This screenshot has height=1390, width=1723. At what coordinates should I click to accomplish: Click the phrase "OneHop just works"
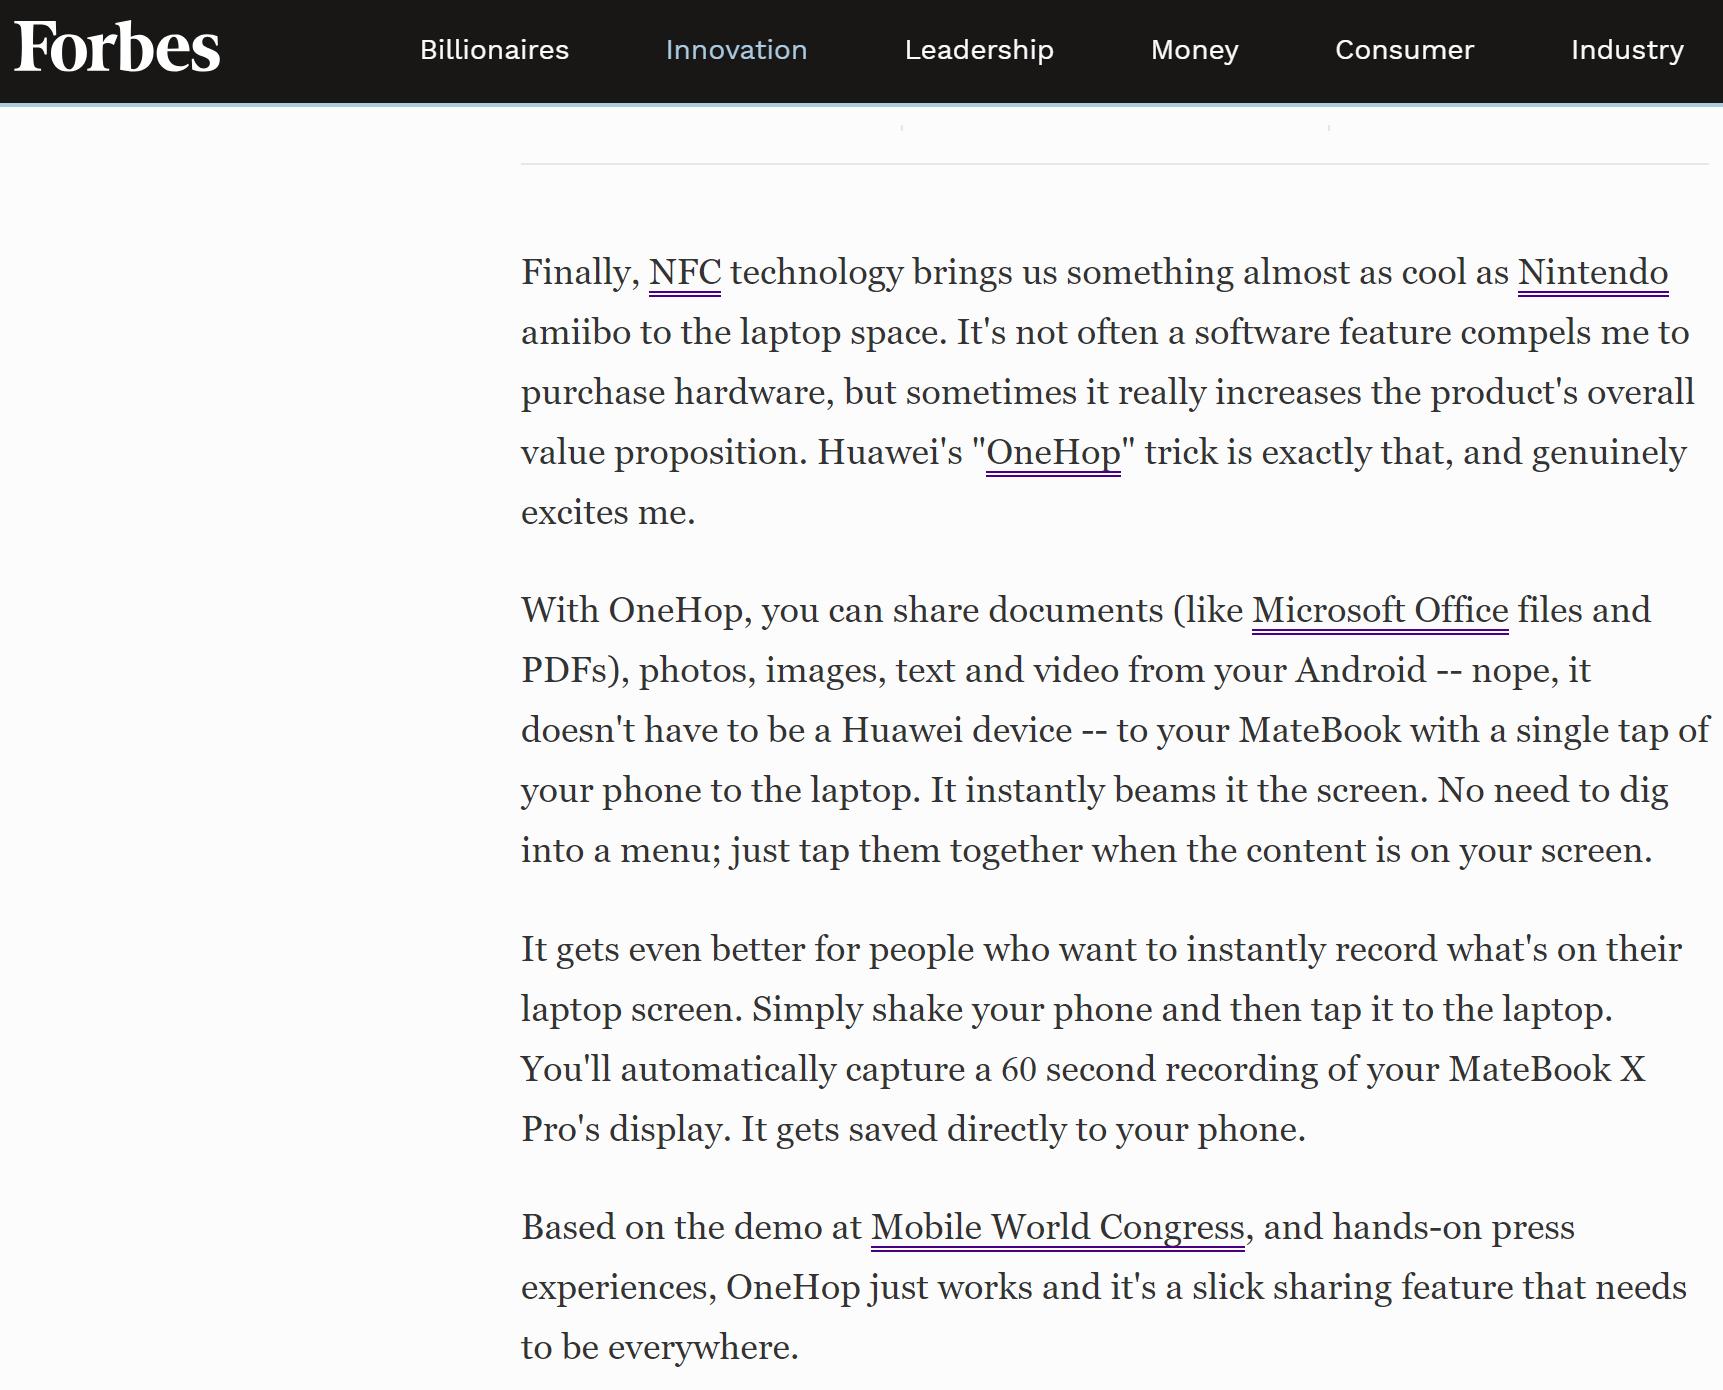pyautogui.click(x=879, y=1288)
